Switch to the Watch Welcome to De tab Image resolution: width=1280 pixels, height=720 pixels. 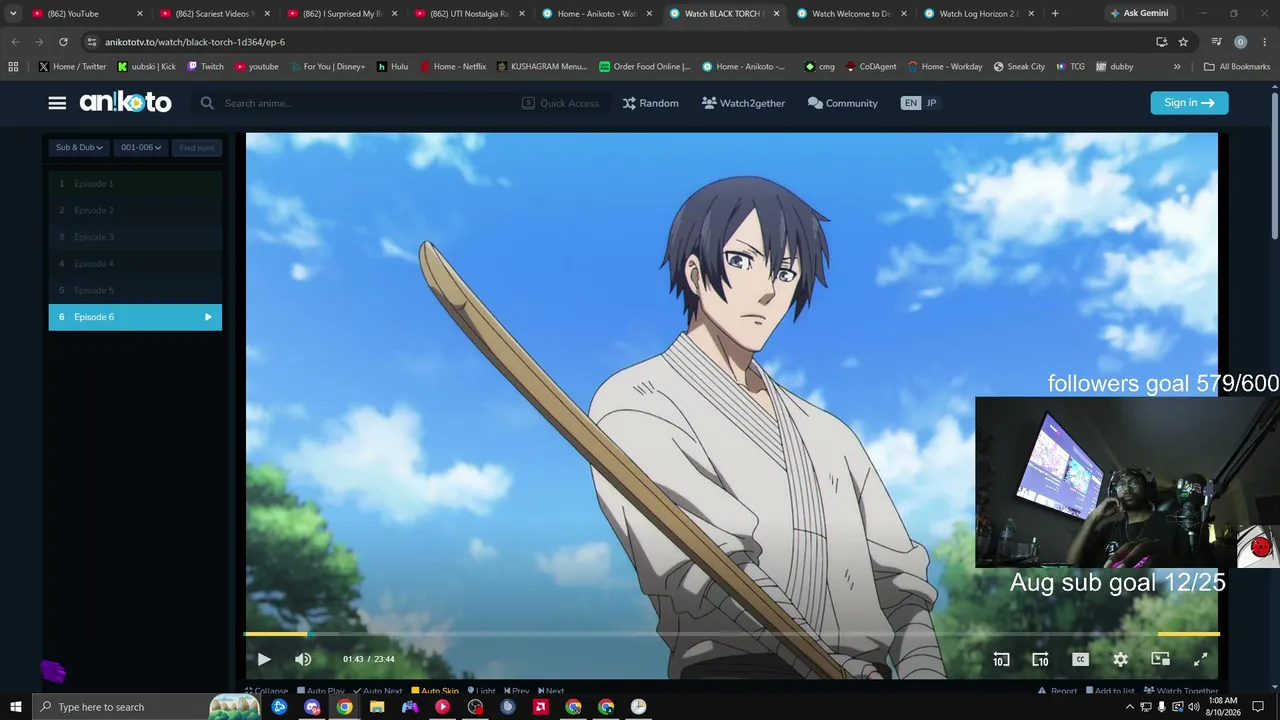click(x=850, y=14)
